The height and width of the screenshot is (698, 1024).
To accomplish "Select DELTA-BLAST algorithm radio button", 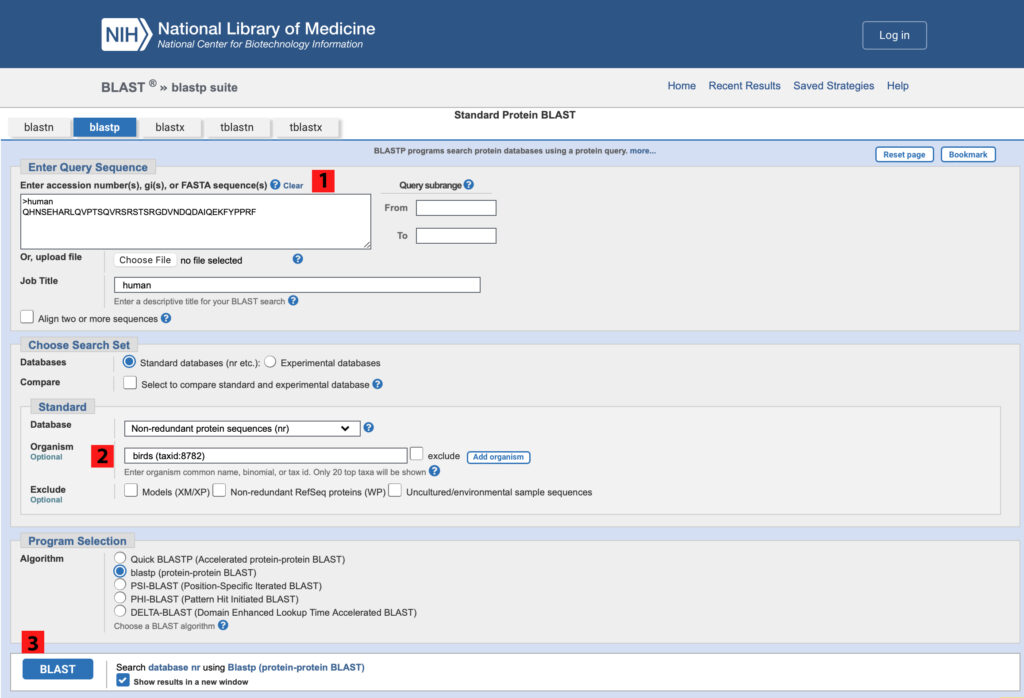I will tap(120, 611).
